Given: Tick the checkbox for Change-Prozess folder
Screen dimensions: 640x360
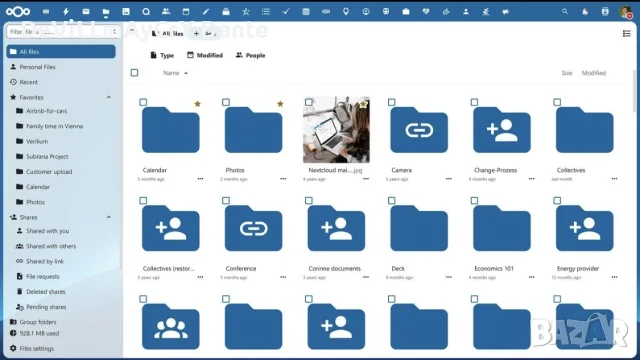Looking at the screenshot, I should click(474, 102).
